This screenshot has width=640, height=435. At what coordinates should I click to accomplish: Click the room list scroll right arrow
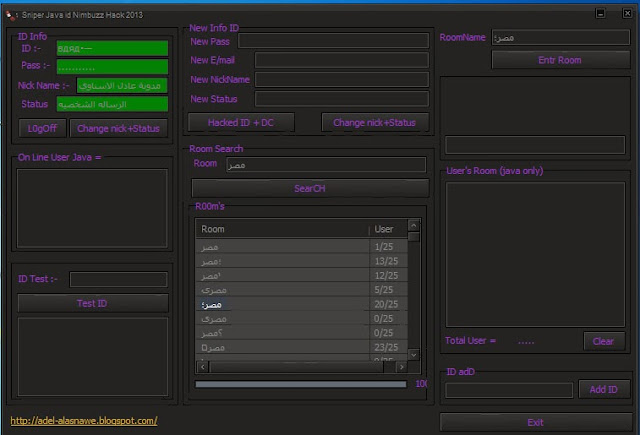(x=402, y=367)
